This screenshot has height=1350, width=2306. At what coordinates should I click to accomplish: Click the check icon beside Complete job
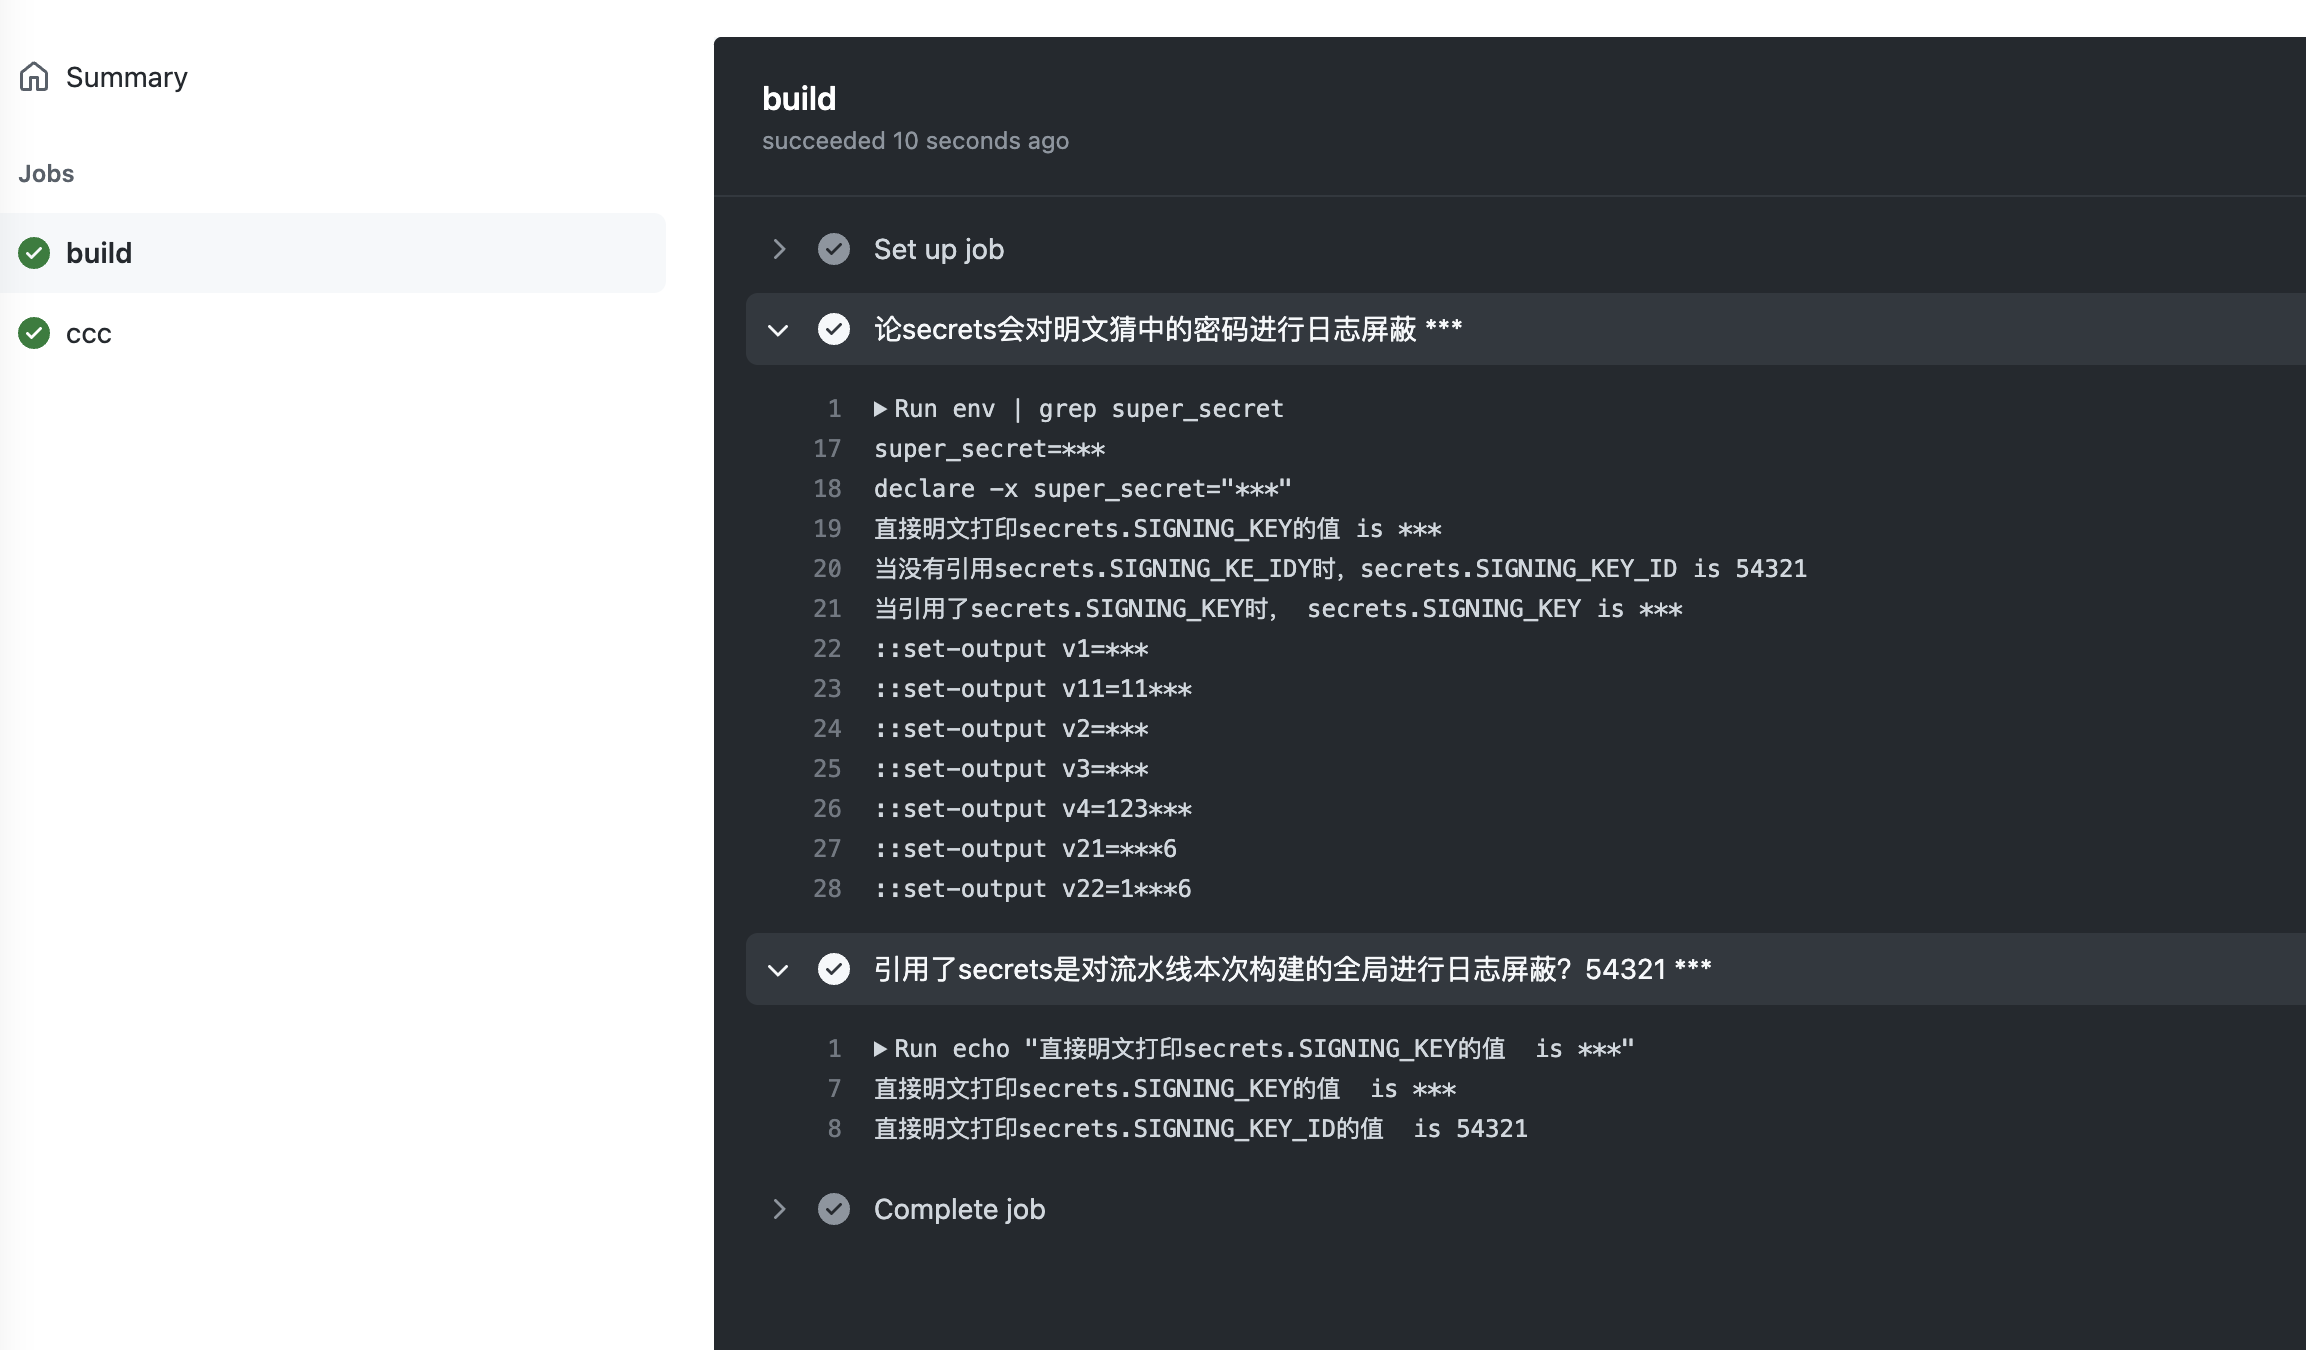(834, 1209)
